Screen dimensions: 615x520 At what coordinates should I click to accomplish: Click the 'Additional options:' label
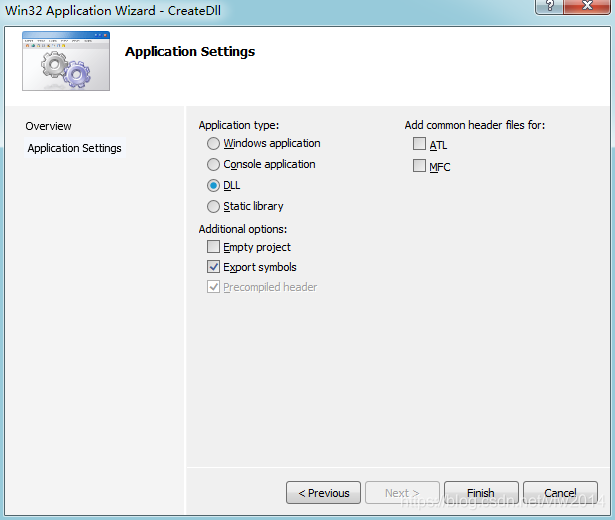tap(243, 229)
